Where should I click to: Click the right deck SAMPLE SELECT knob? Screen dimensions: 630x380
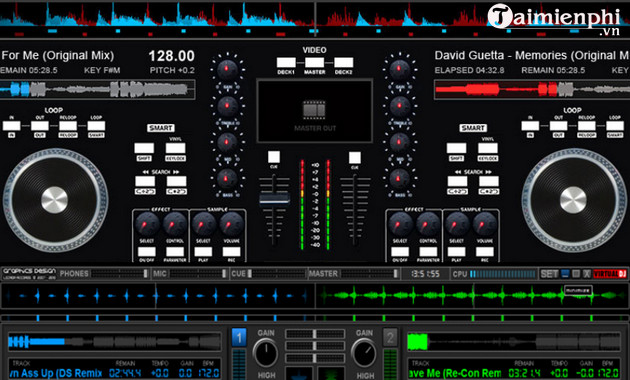457,224
